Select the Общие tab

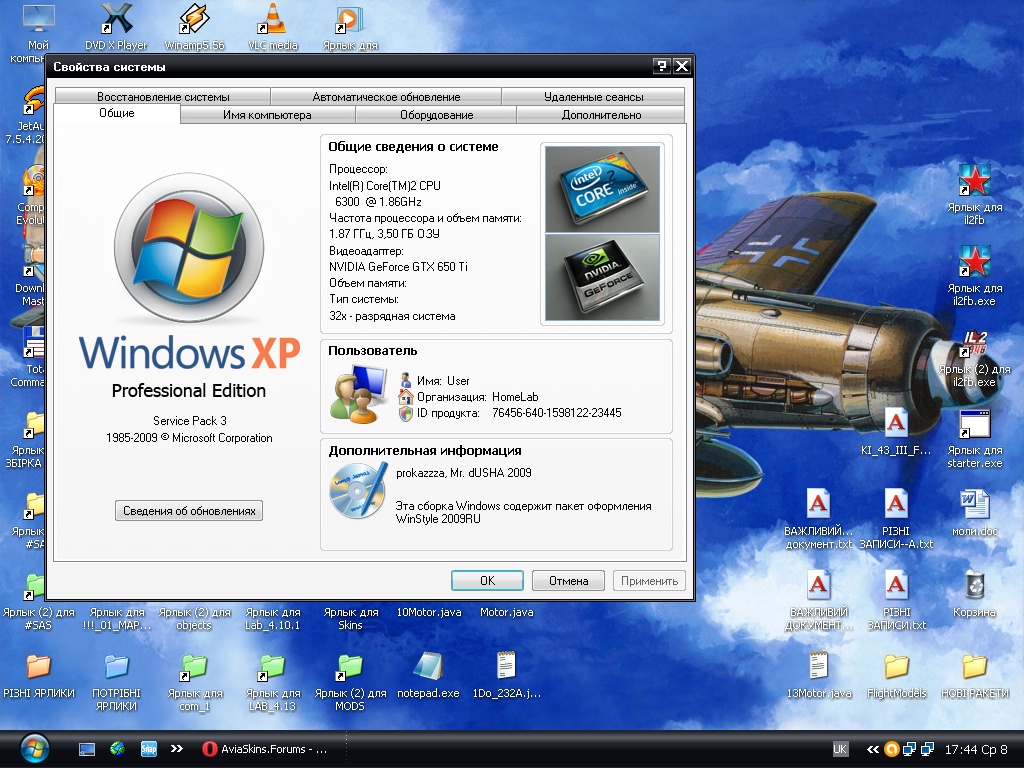pyautogui.click(x=117, y=113)
